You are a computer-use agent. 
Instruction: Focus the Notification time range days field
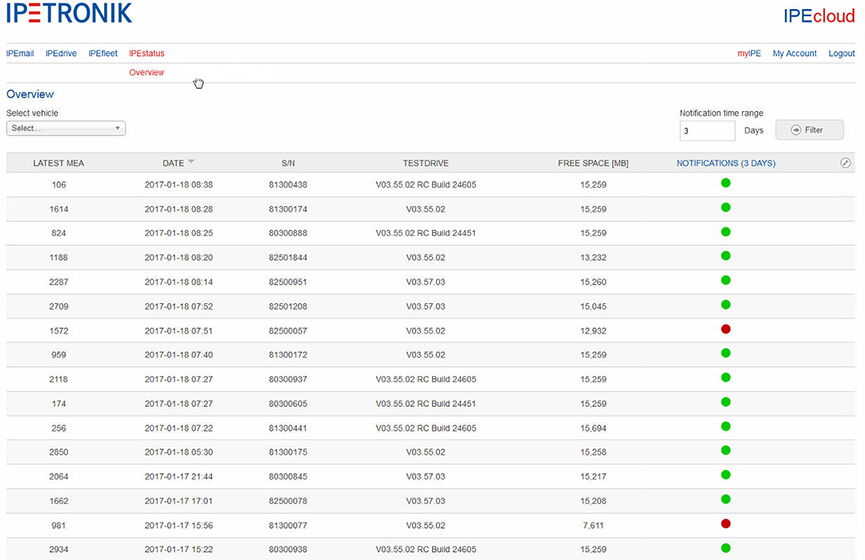(x=707, y=131)
